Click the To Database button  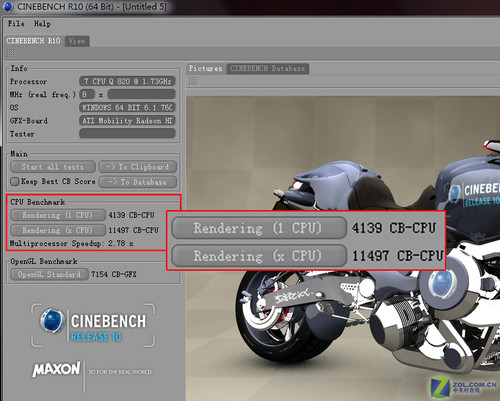(x=138, y=182)
